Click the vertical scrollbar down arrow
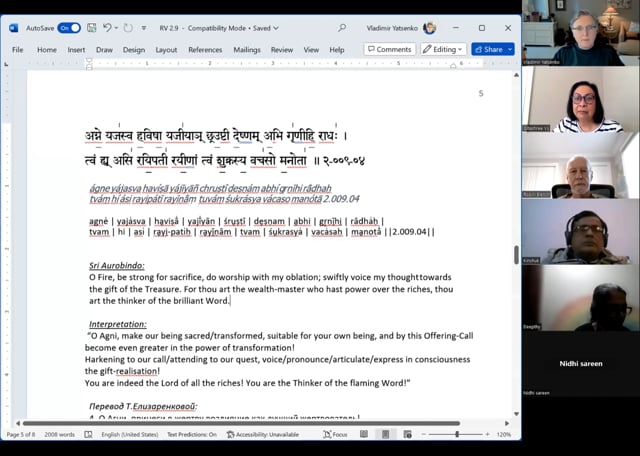The image size is (640, 456). pyautogui.click(x=516, y=414)
